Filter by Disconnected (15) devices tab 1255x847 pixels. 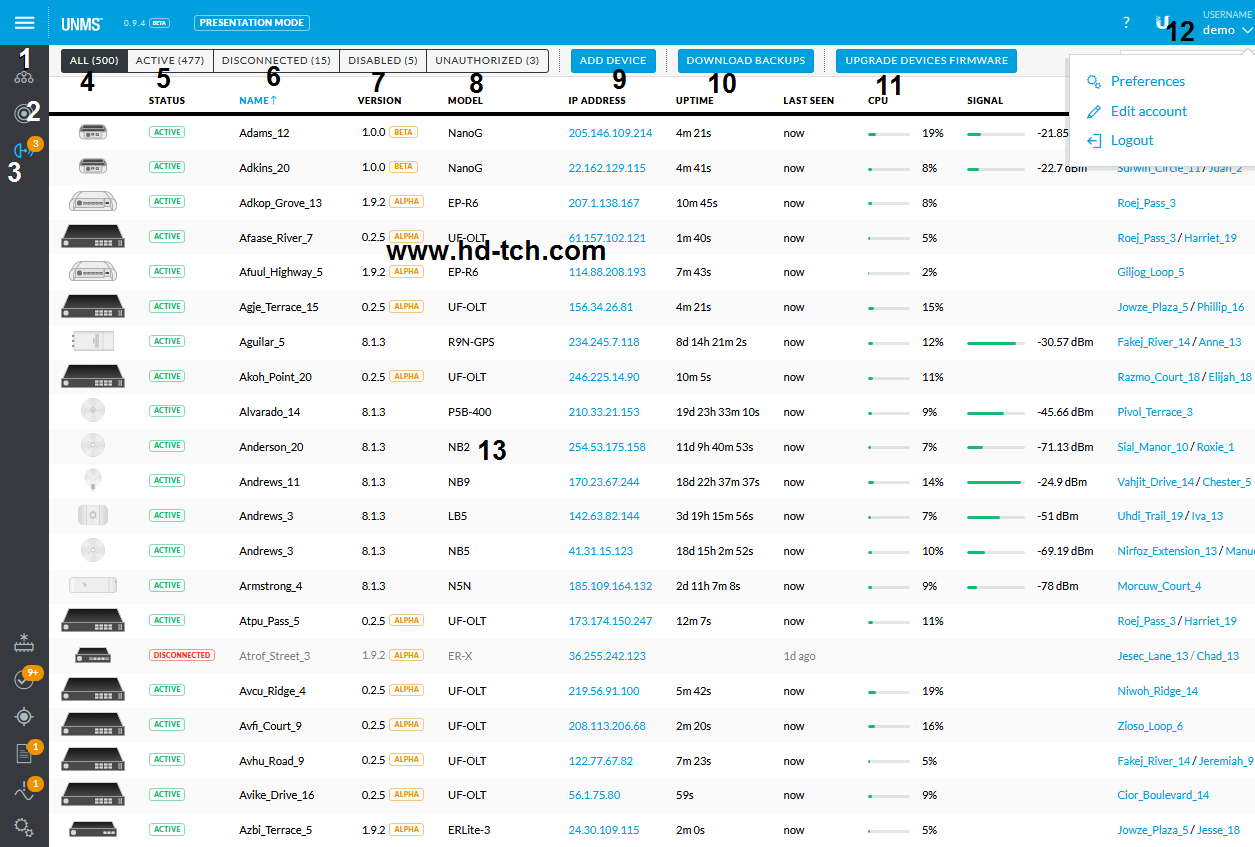276,61
